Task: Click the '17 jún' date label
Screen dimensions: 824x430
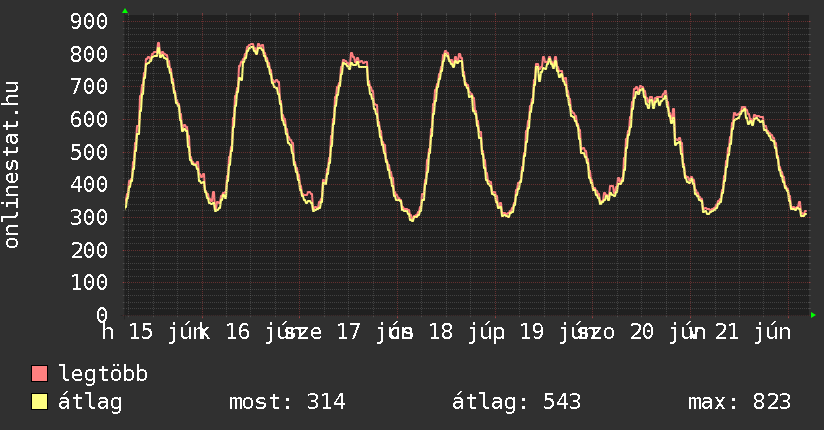Action: point(373,332)
